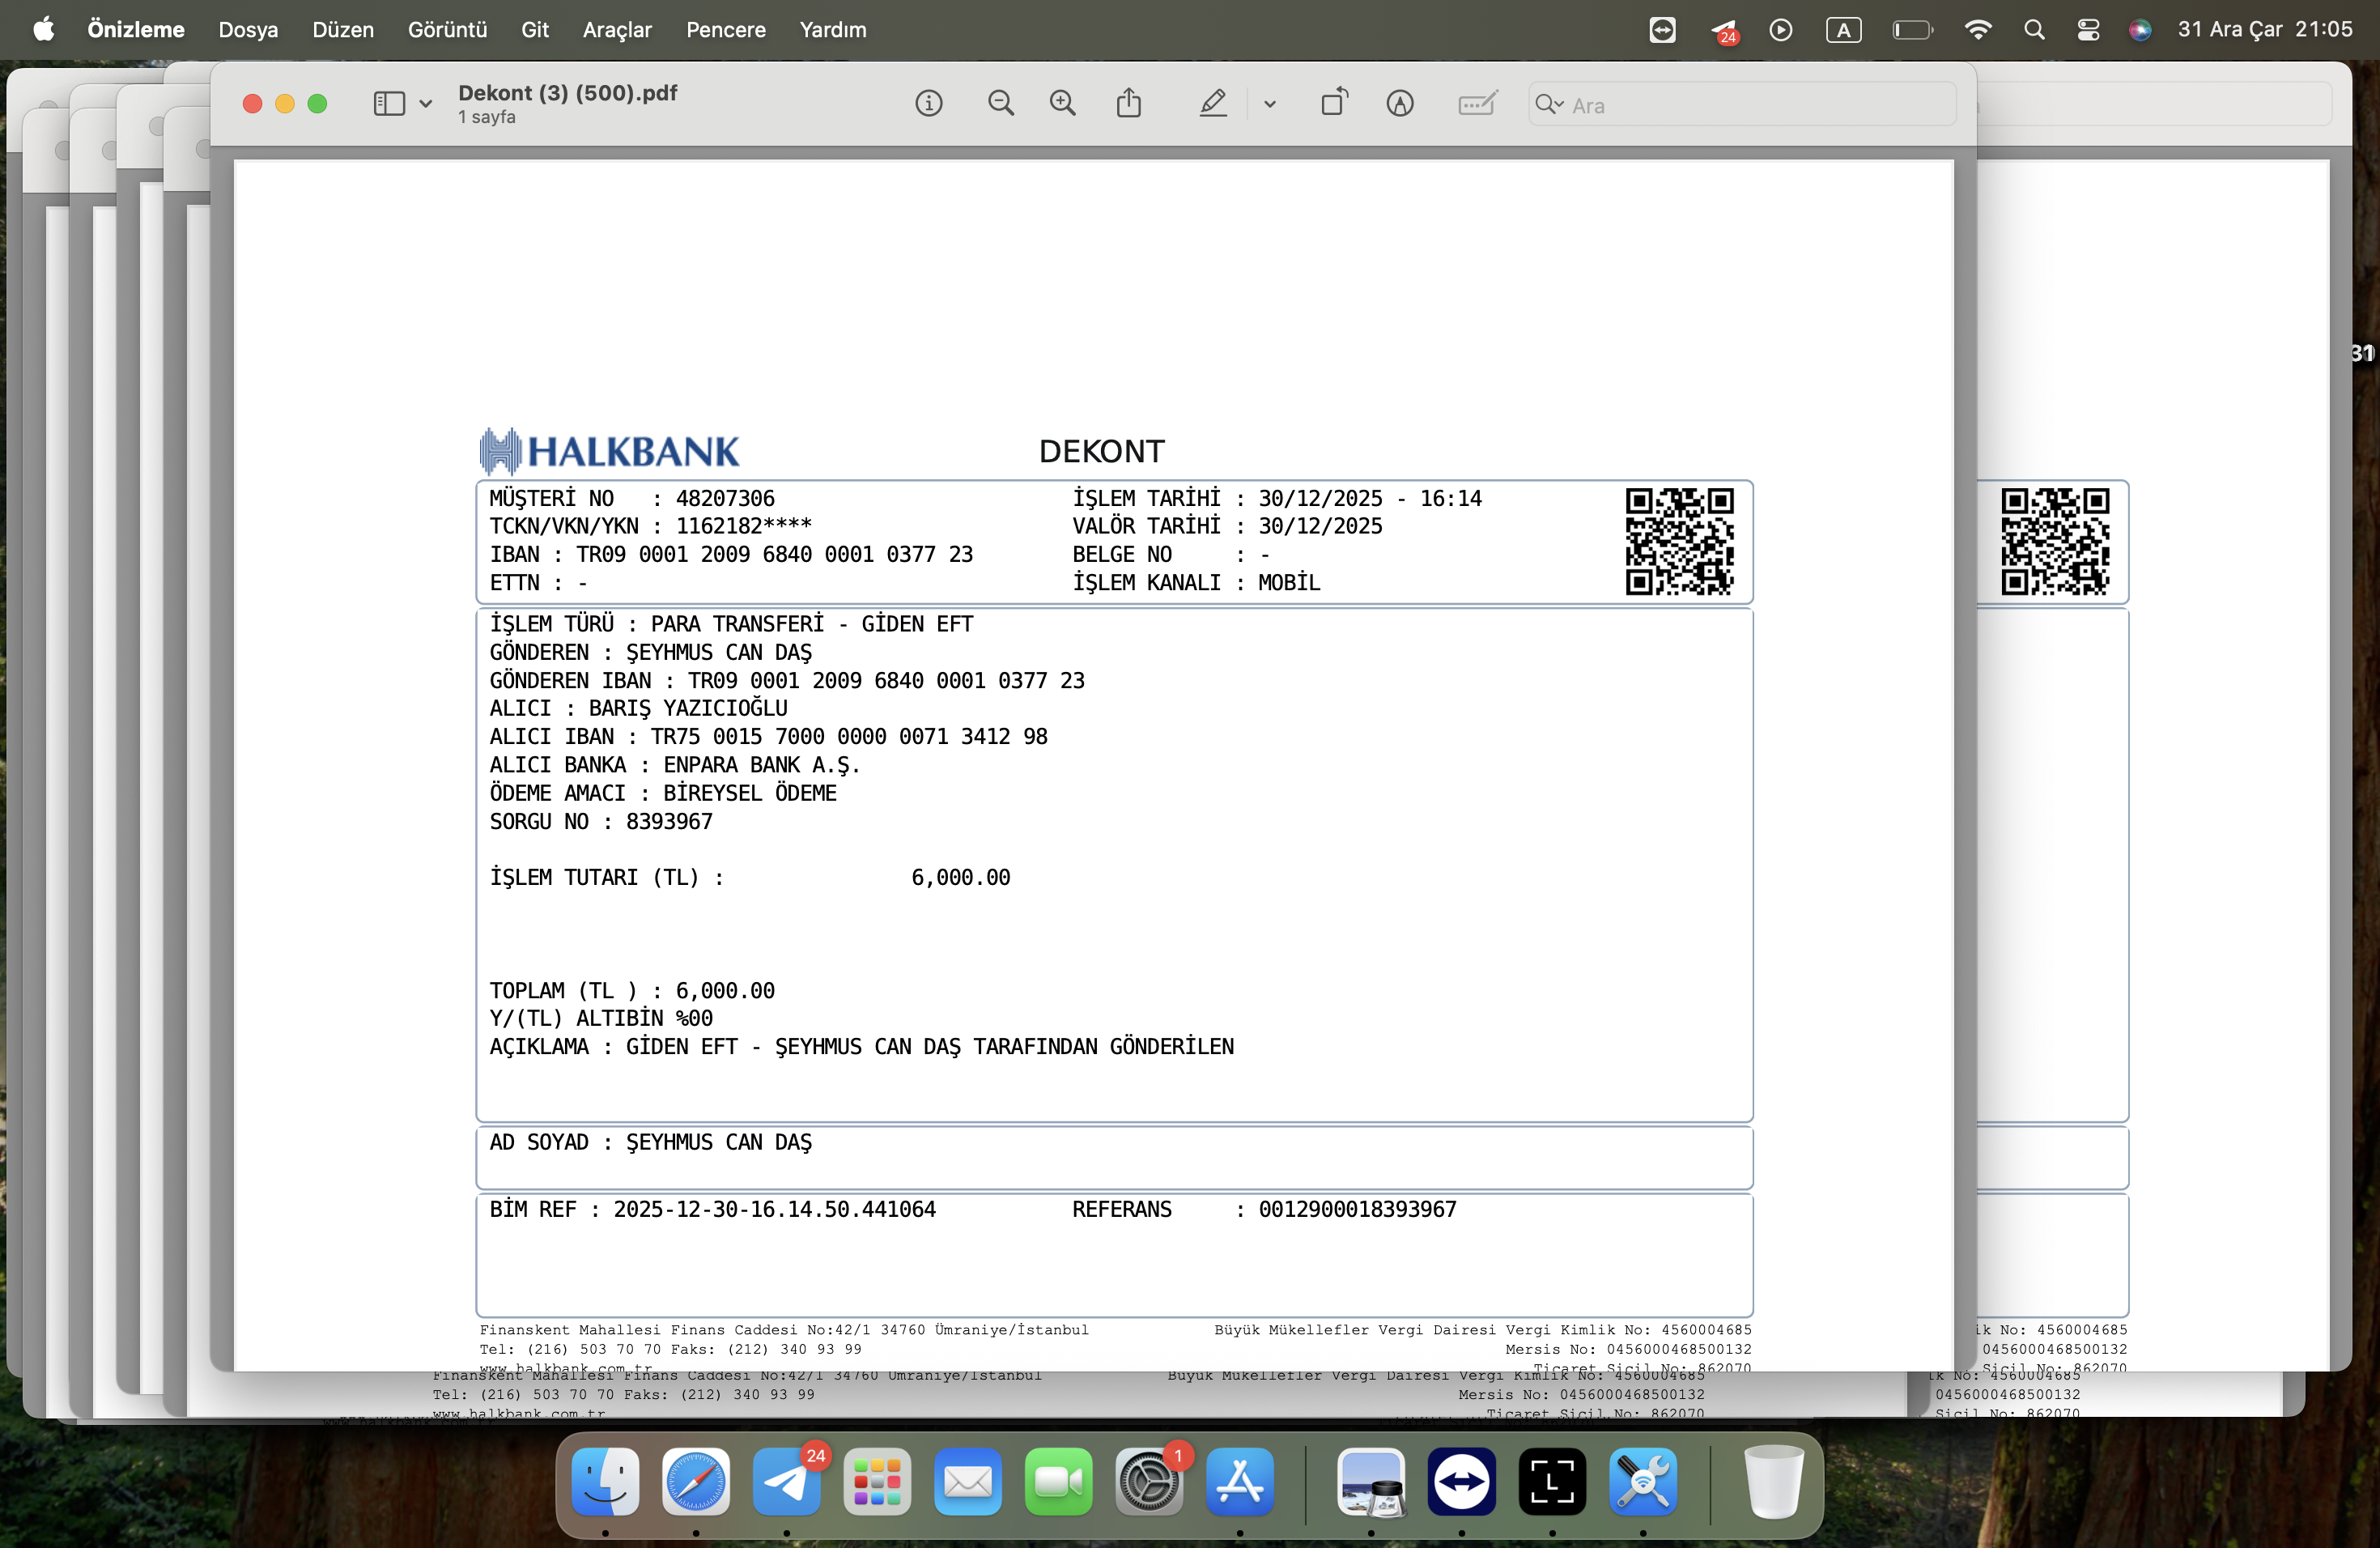Launch Safari from the Dock

[696, 1481]
